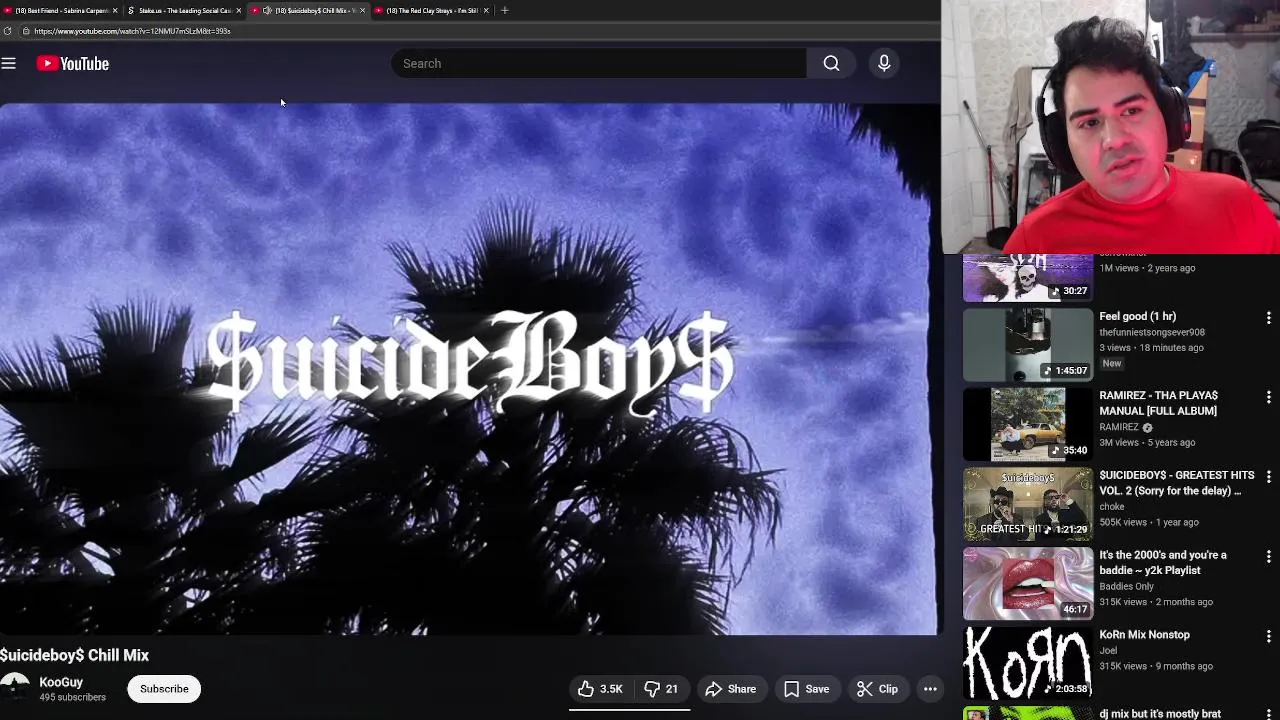The image size is (1280, 720).
Task: Open Feel good (1 hr) video thumbnail
Action: pos(1028,345)
